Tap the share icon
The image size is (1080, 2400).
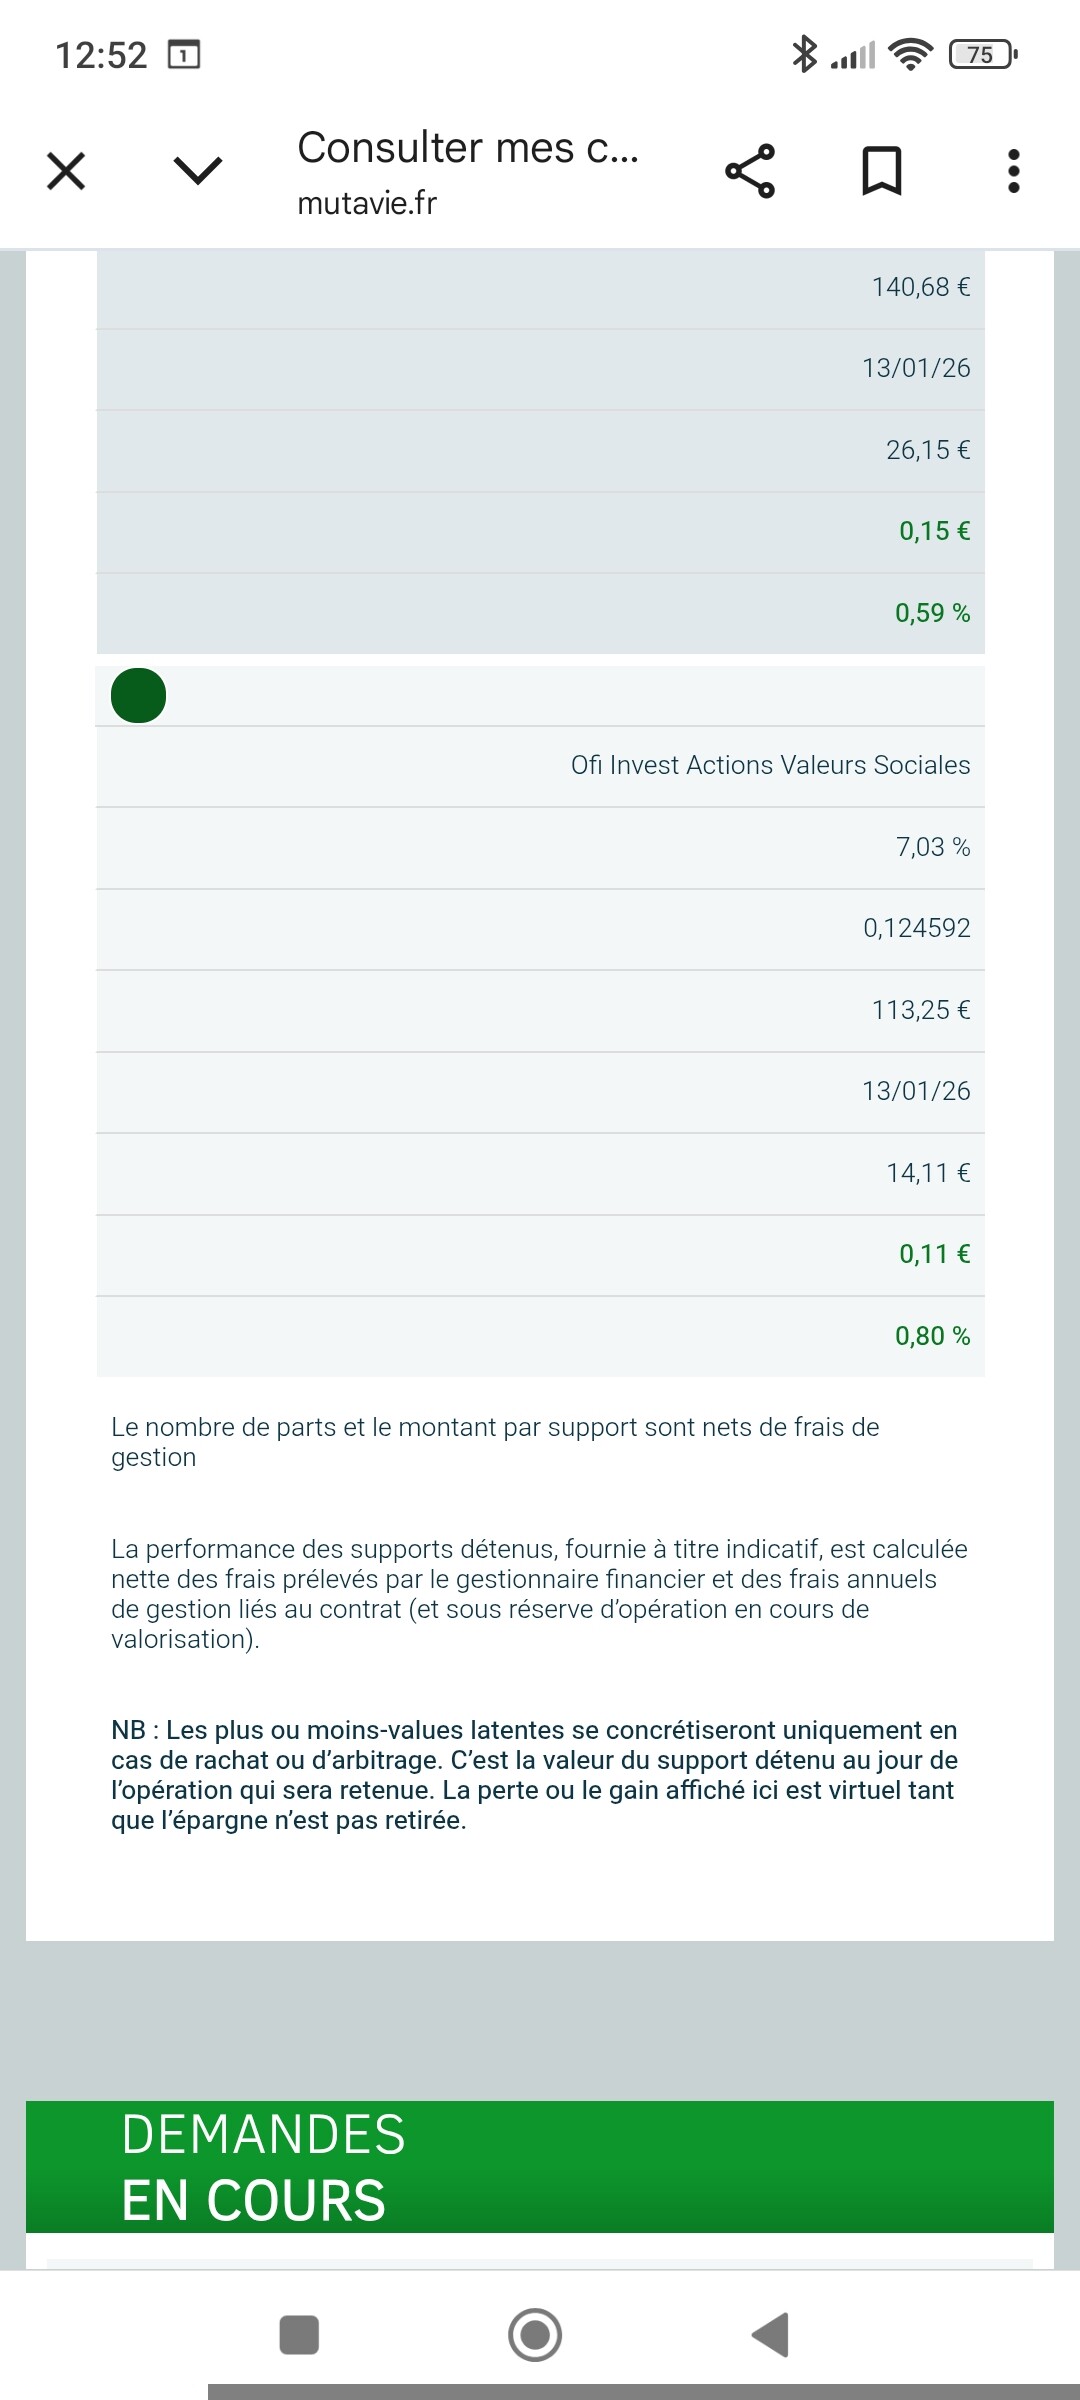pyautogui.click(x=750, y=171)
